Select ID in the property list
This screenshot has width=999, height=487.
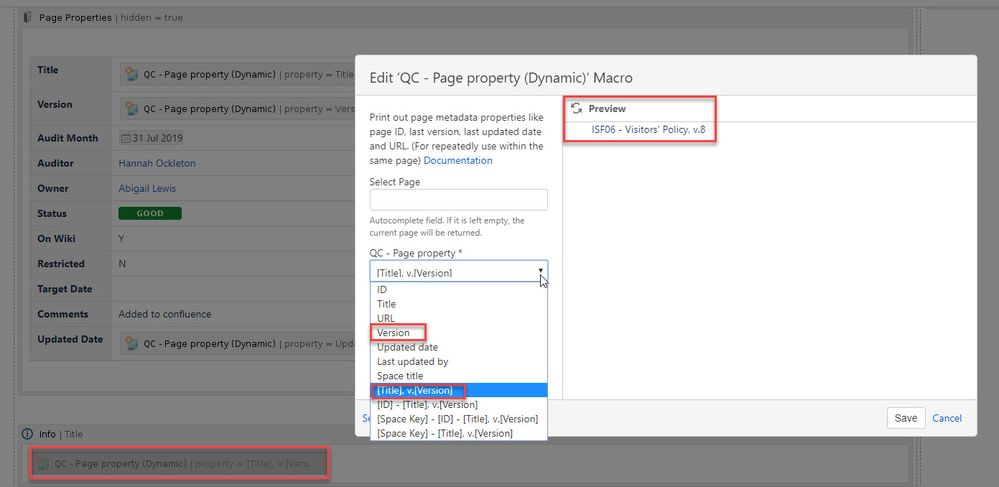[x=459, y=289]
